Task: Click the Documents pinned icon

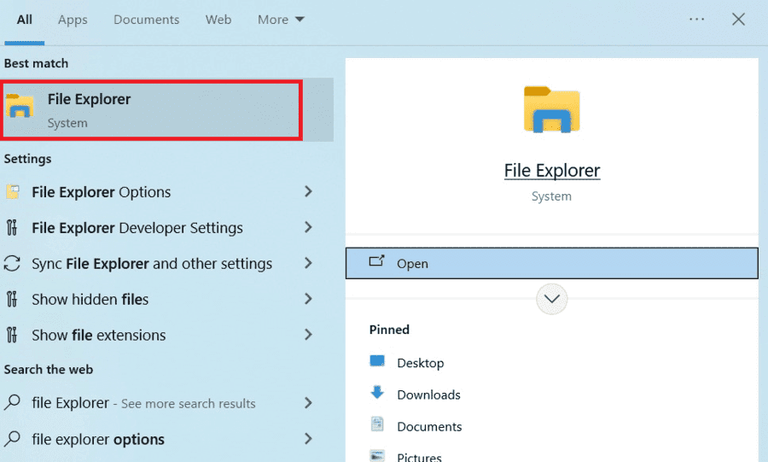Action: (377, 424)
